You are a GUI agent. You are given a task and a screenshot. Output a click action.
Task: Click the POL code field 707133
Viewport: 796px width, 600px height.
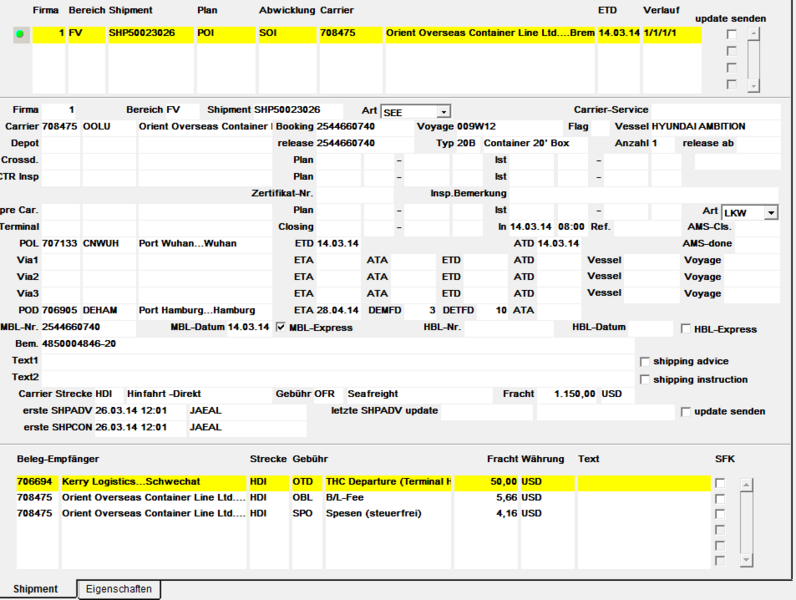pyautogui.click(x=60, y=244)
